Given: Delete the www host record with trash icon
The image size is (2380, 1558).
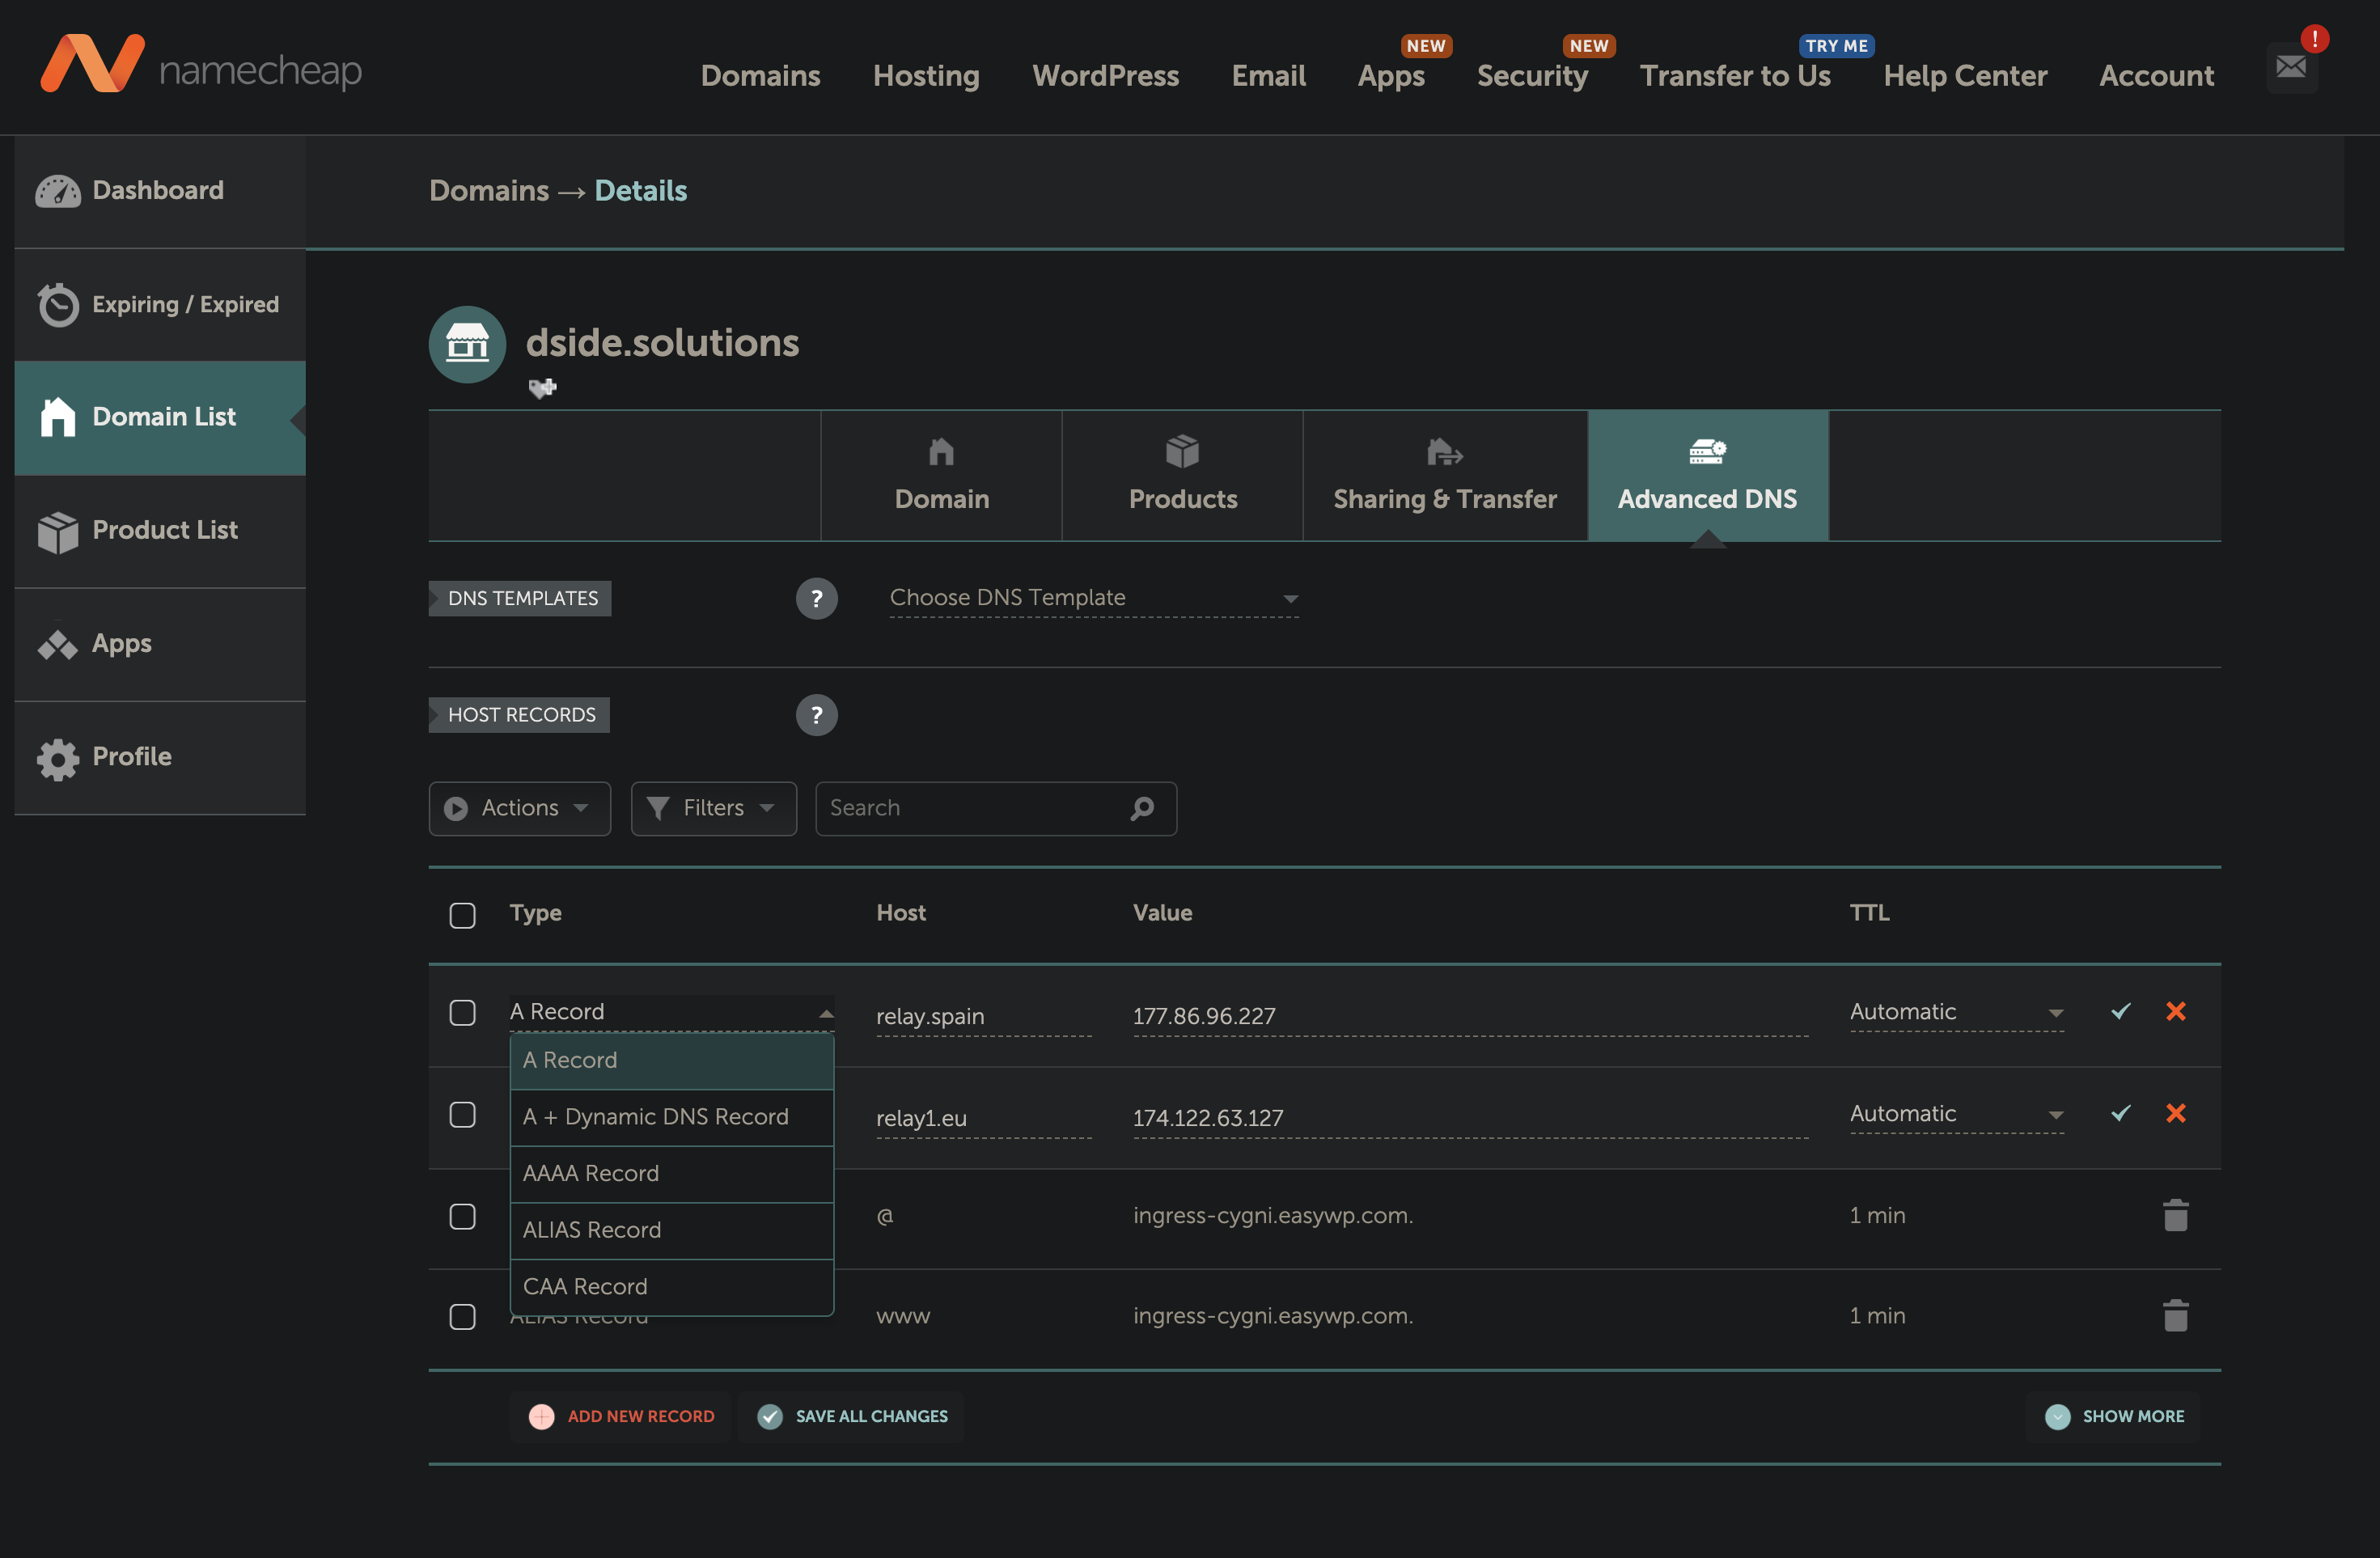Looking at the screenshot, I should pos(2175,1315).
